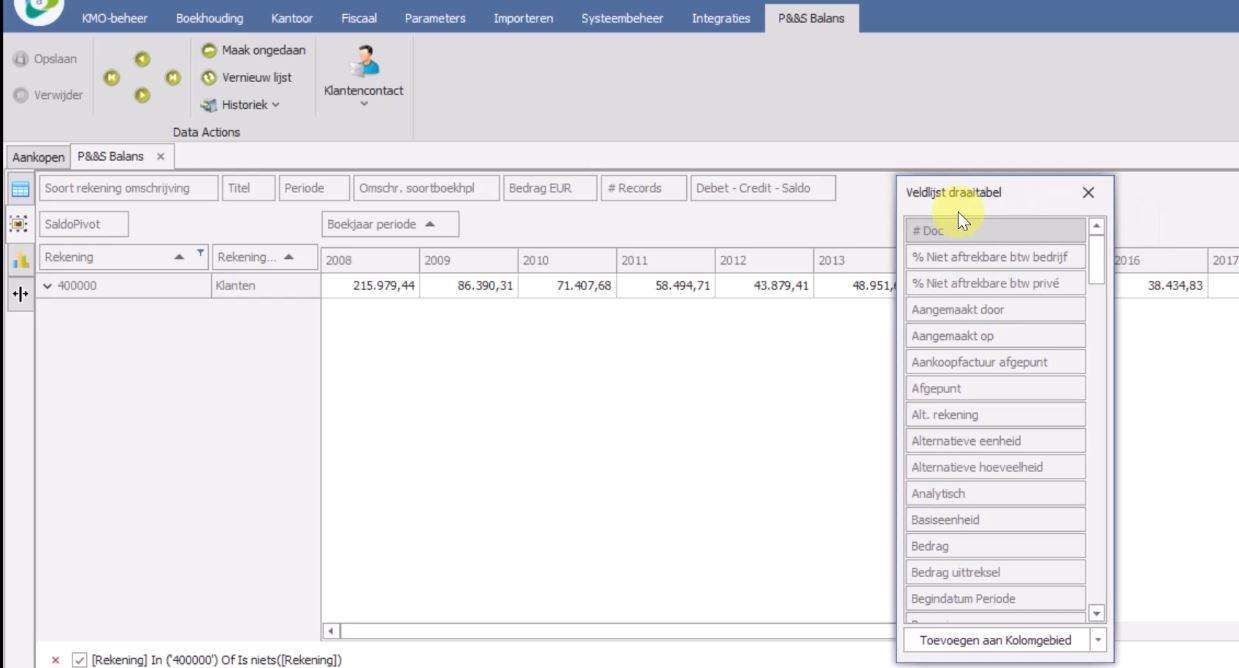Image resolution: width=1239 pixels, height=668 pixels.
Task: Select the chart view sidebar icon
Action: [x=20, y=260]
